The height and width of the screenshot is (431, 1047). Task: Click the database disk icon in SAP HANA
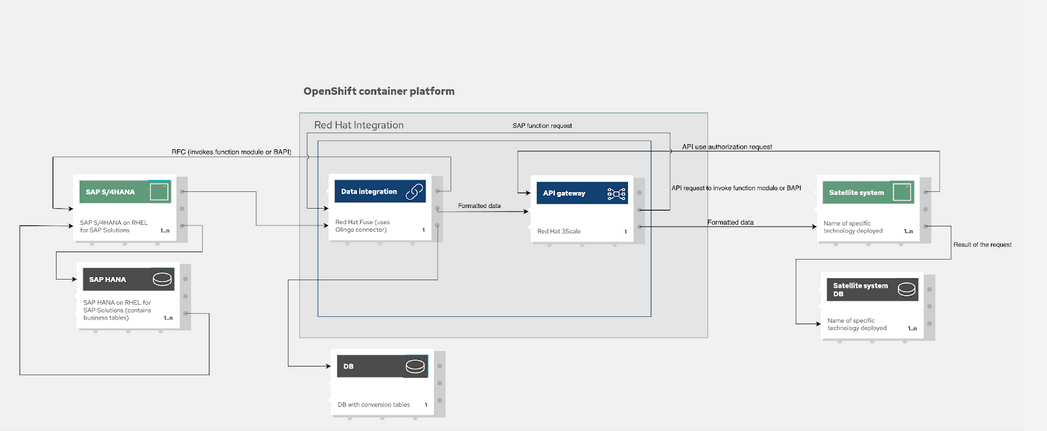click(x=162, y=279)
